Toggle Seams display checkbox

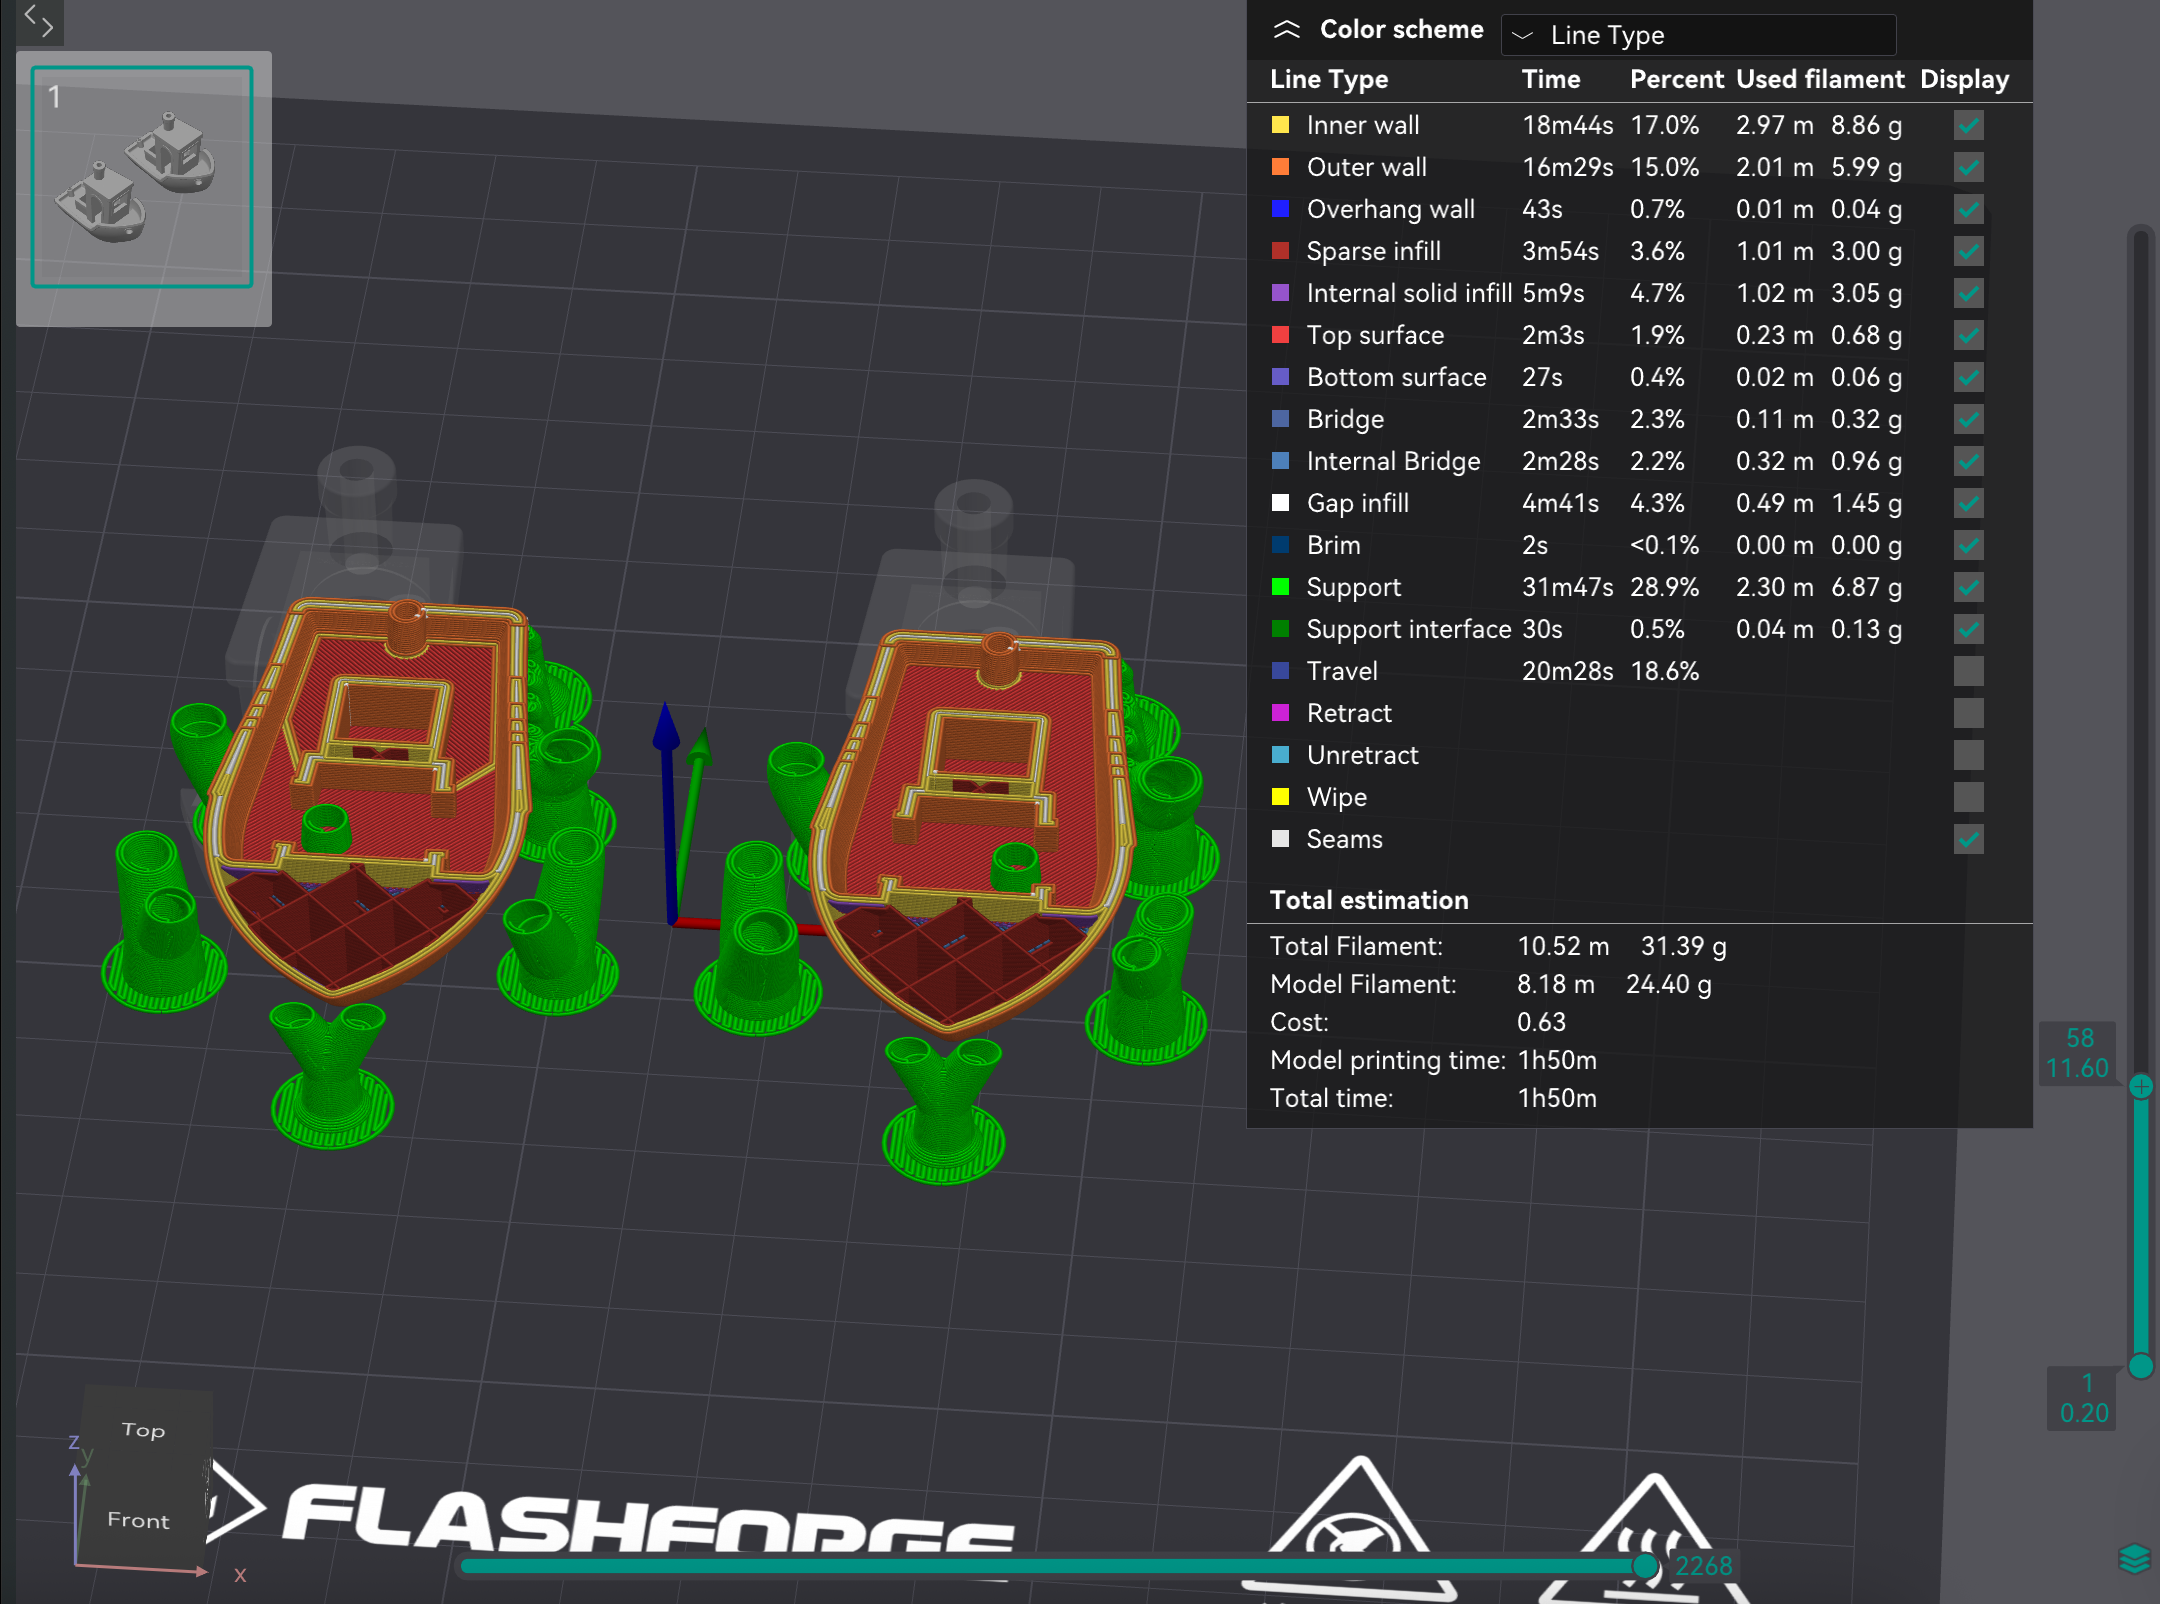click(x=1968, y=839)
